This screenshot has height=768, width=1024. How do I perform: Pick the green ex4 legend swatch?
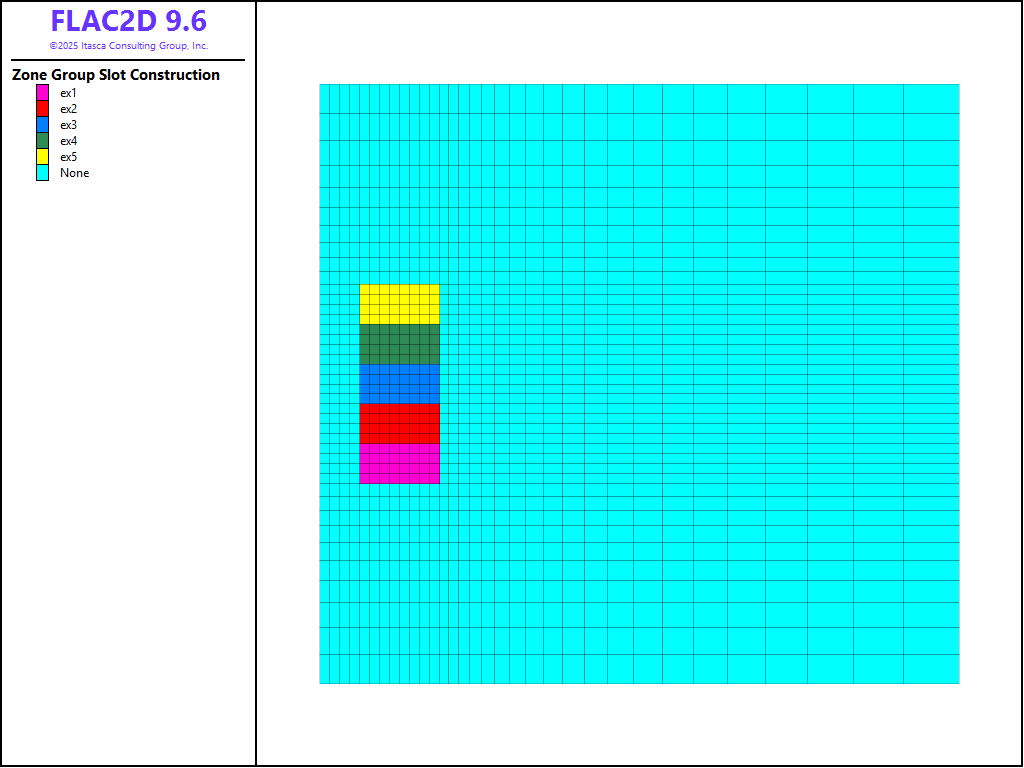point(42,141)
